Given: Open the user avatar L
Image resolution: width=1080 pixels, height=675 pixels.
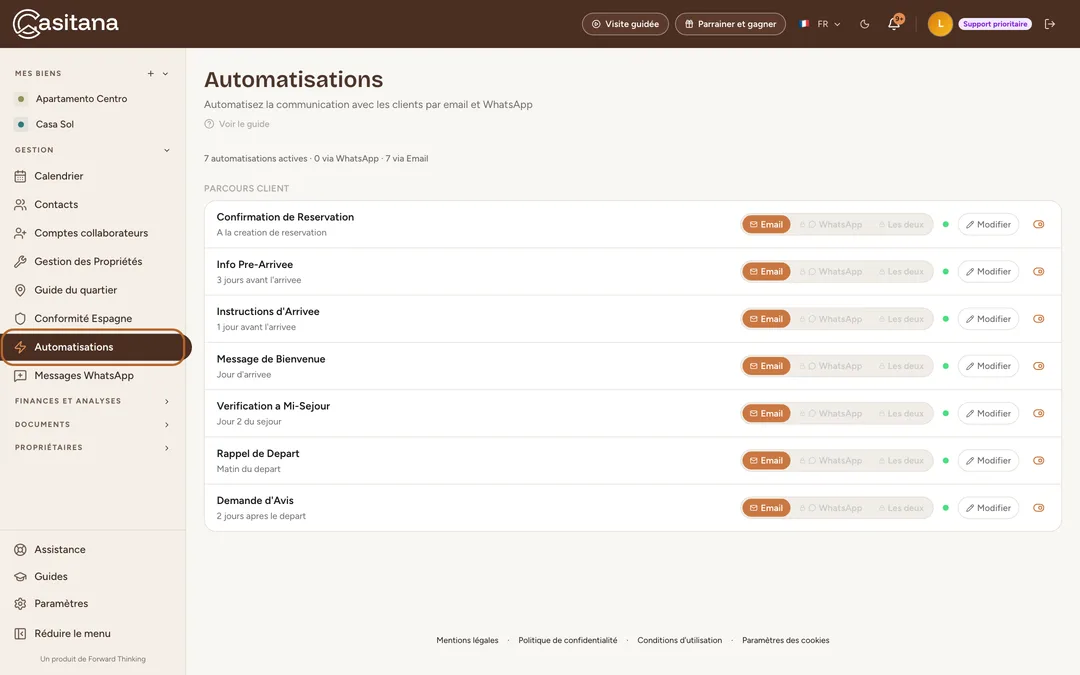Looking at the screenshot, I should (940, 24).
